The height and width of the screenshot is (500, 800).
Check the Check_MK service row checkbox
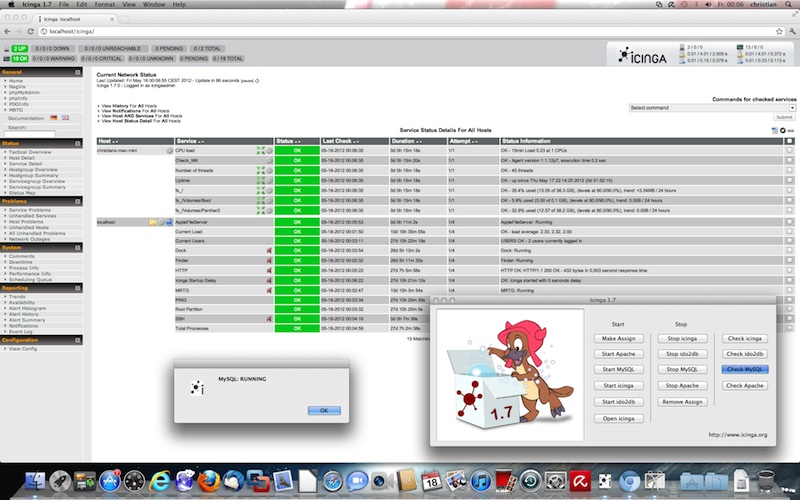pyautogui.click(x=789, y=160)
